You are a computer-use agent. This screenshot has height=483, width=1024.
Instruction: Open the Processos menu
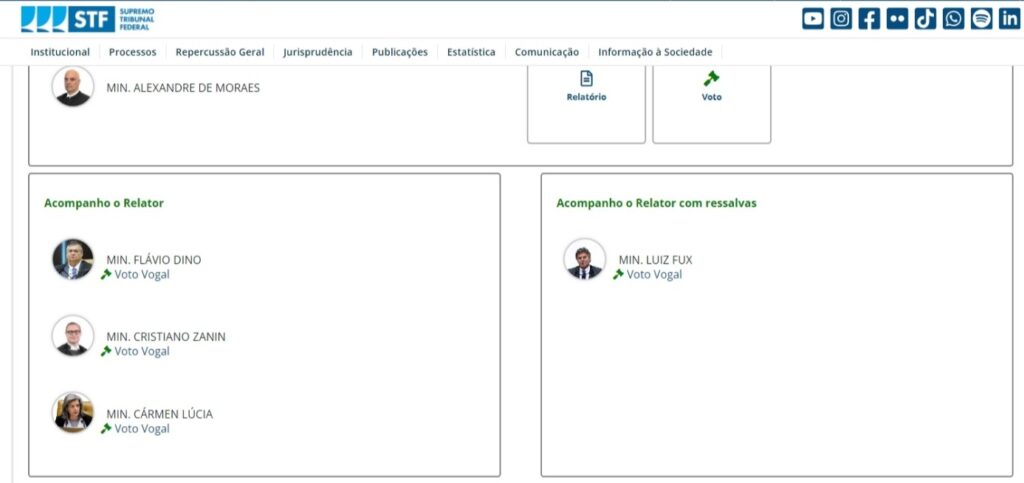pyautogui.click(x=133, y=52)
